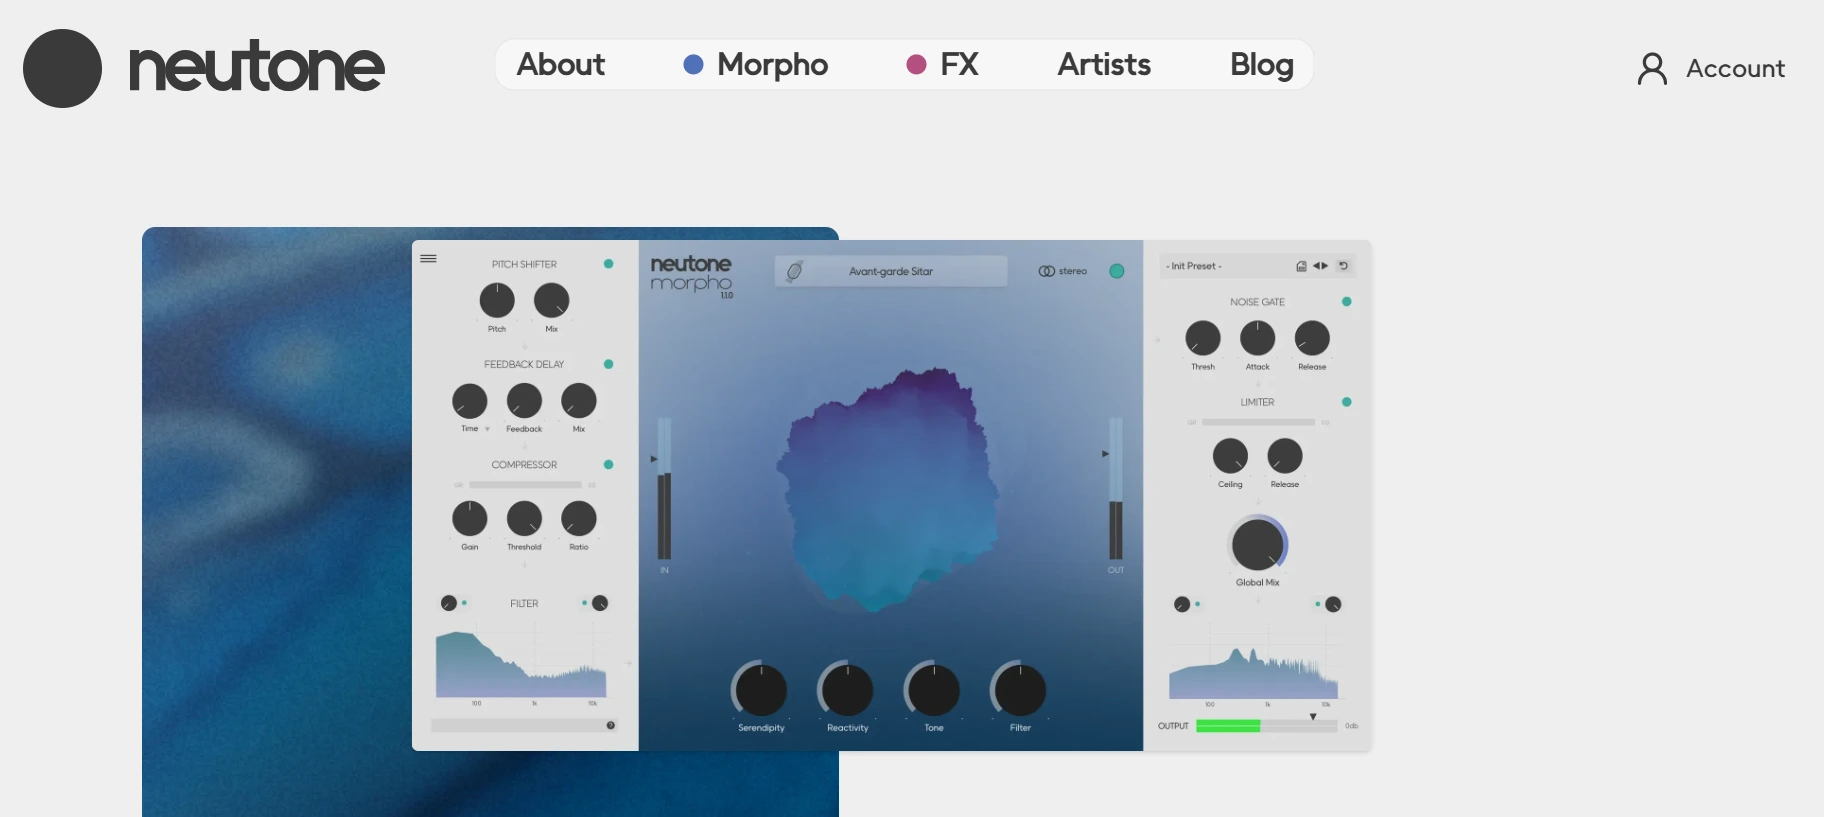Click the Limiter Ceiling knob
The image size is (1824, 817).
coord(1230,456)
